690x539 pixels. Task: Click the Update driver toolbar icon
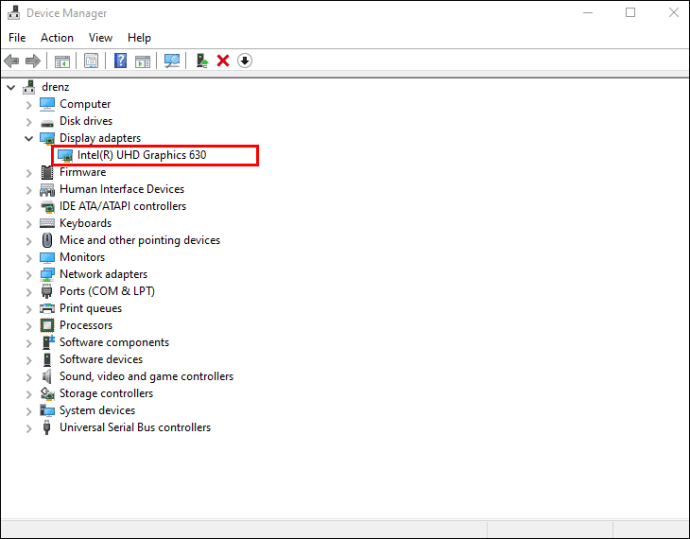[x=202, y=61]
